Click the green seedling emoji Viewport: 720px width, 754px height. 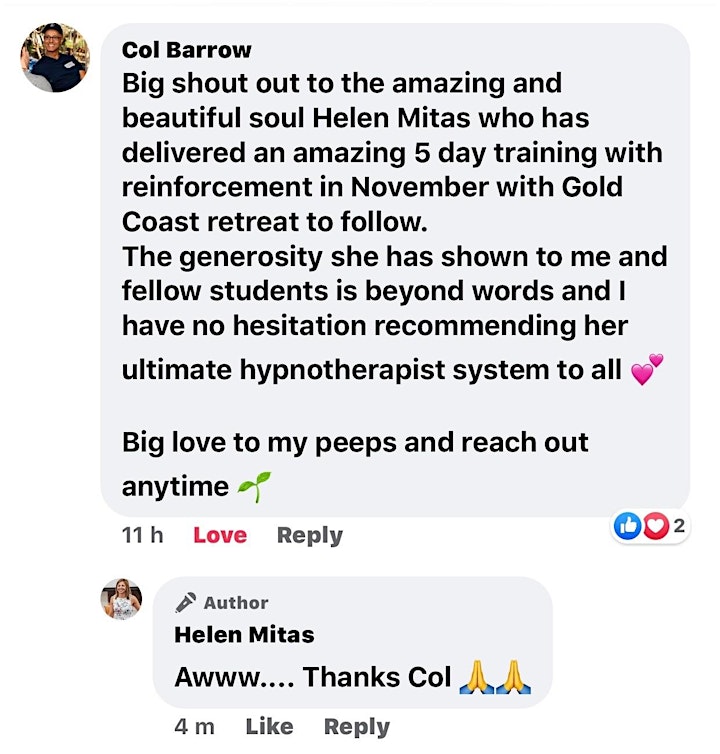[x=254, y=487]
